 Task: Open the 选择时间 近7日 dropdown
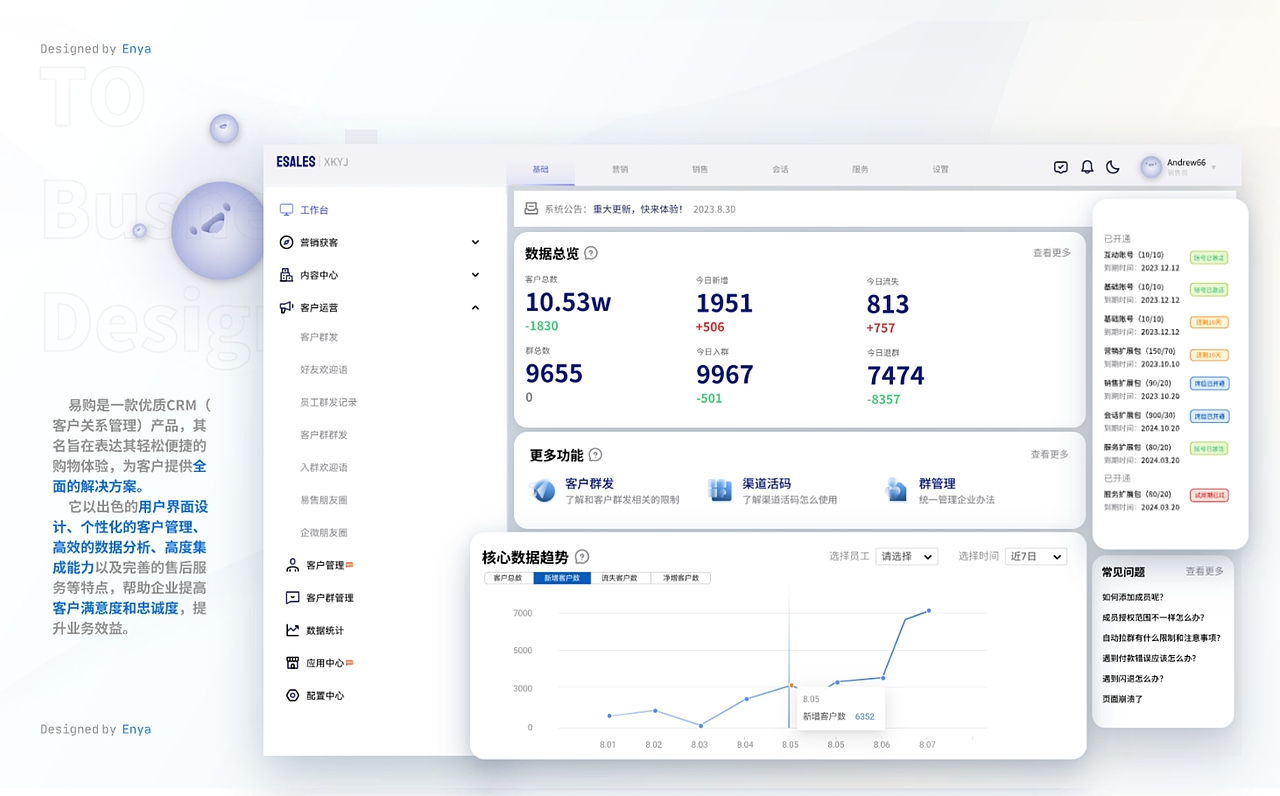pos(1036,557)
